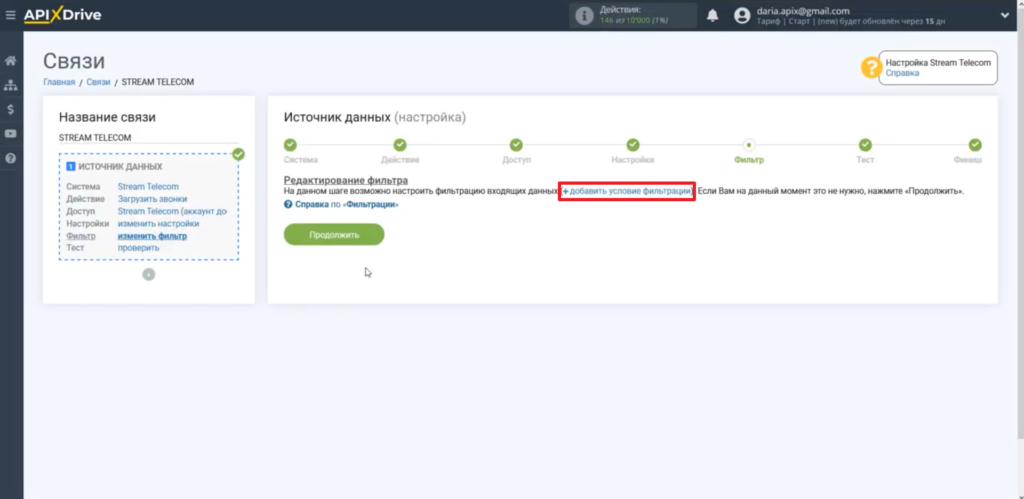This screenshot has width=1024, height=499.
Task: Click the orange question mark help icon
Action: [x=870, y=67]
